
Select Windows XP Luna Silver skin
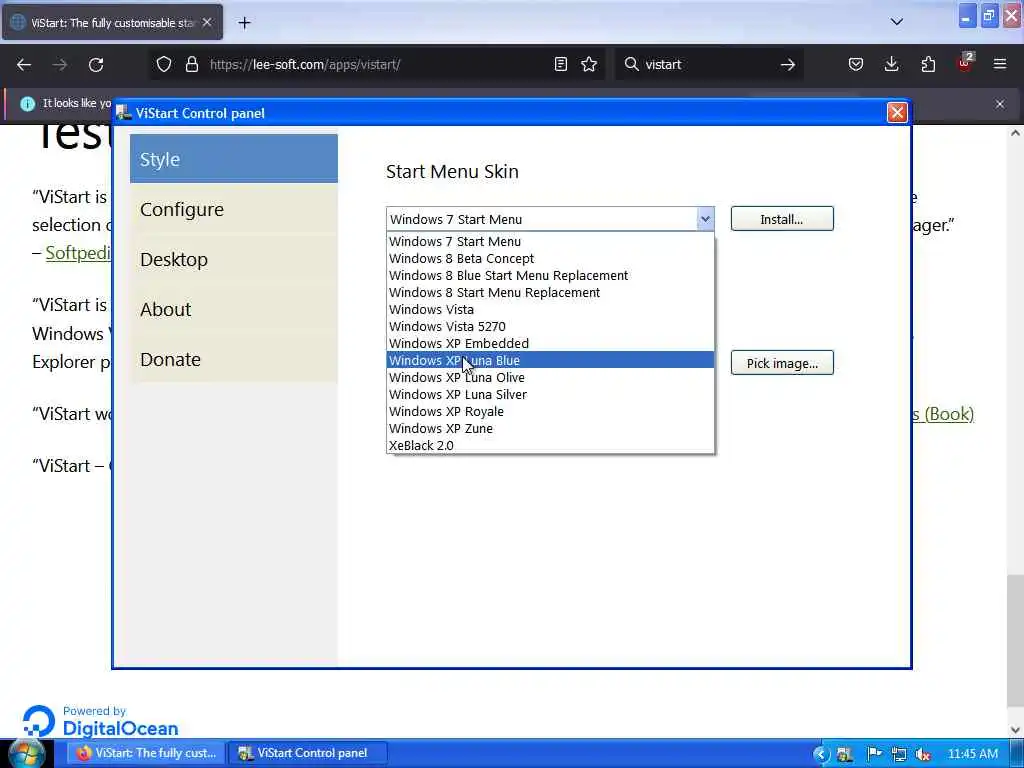[550, 394]
